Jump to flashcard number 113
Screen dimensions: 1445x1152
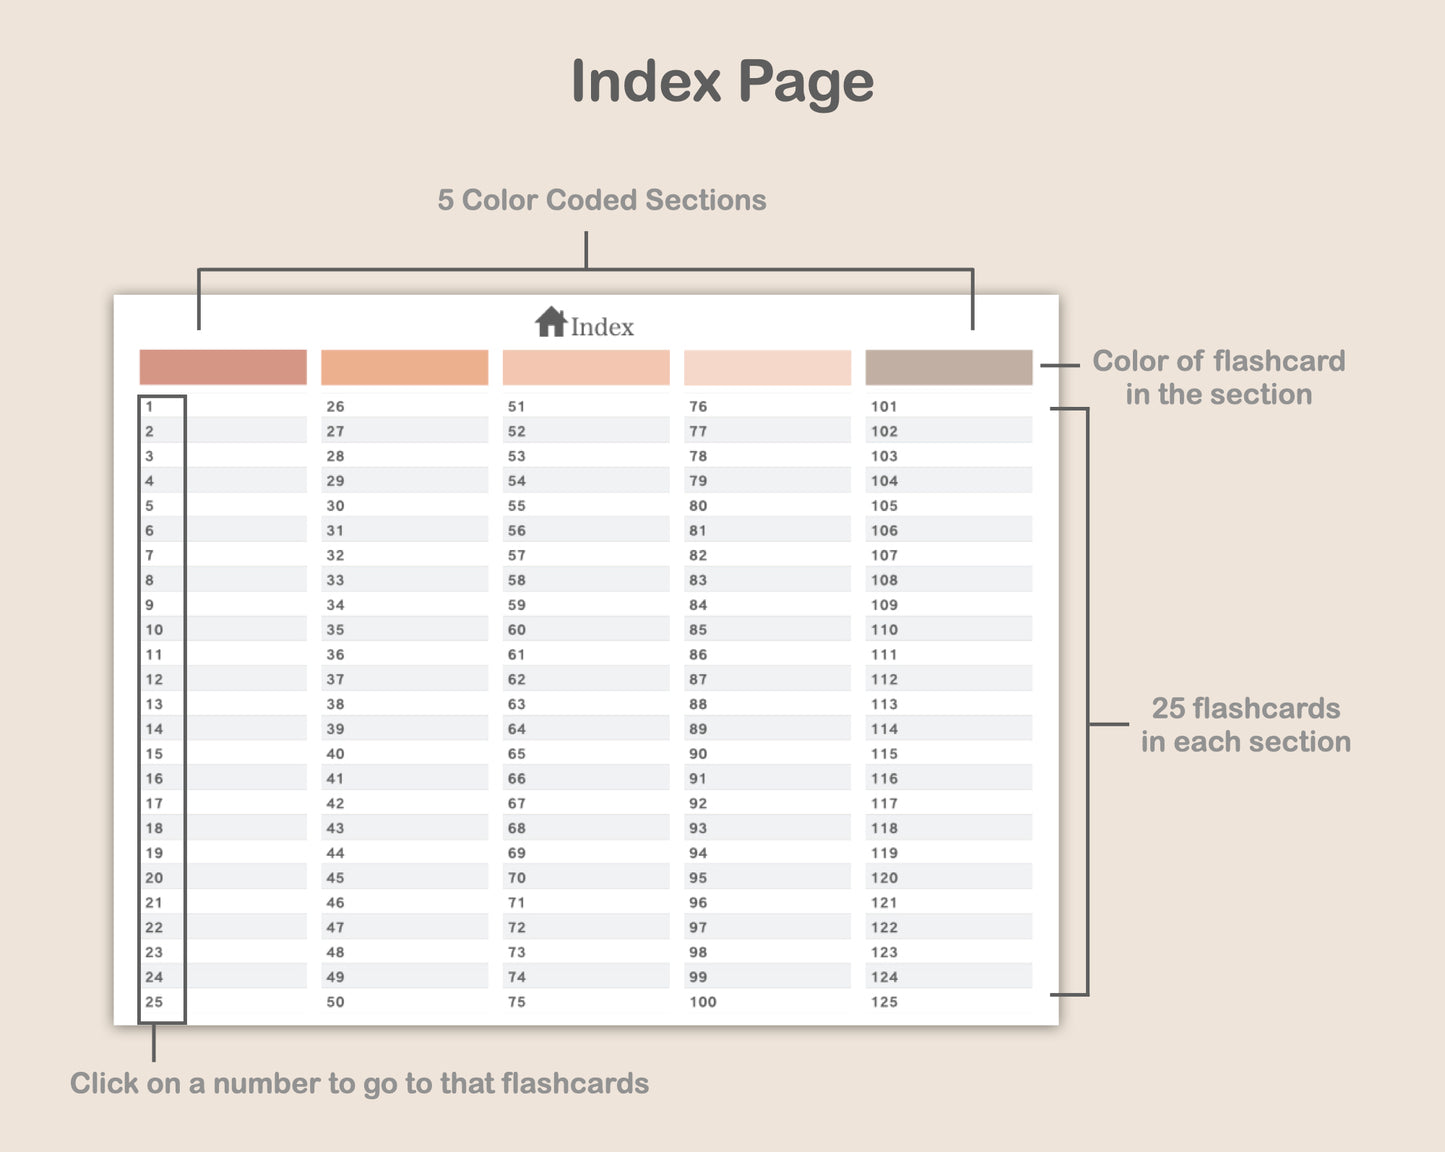[x=884, y=704]
